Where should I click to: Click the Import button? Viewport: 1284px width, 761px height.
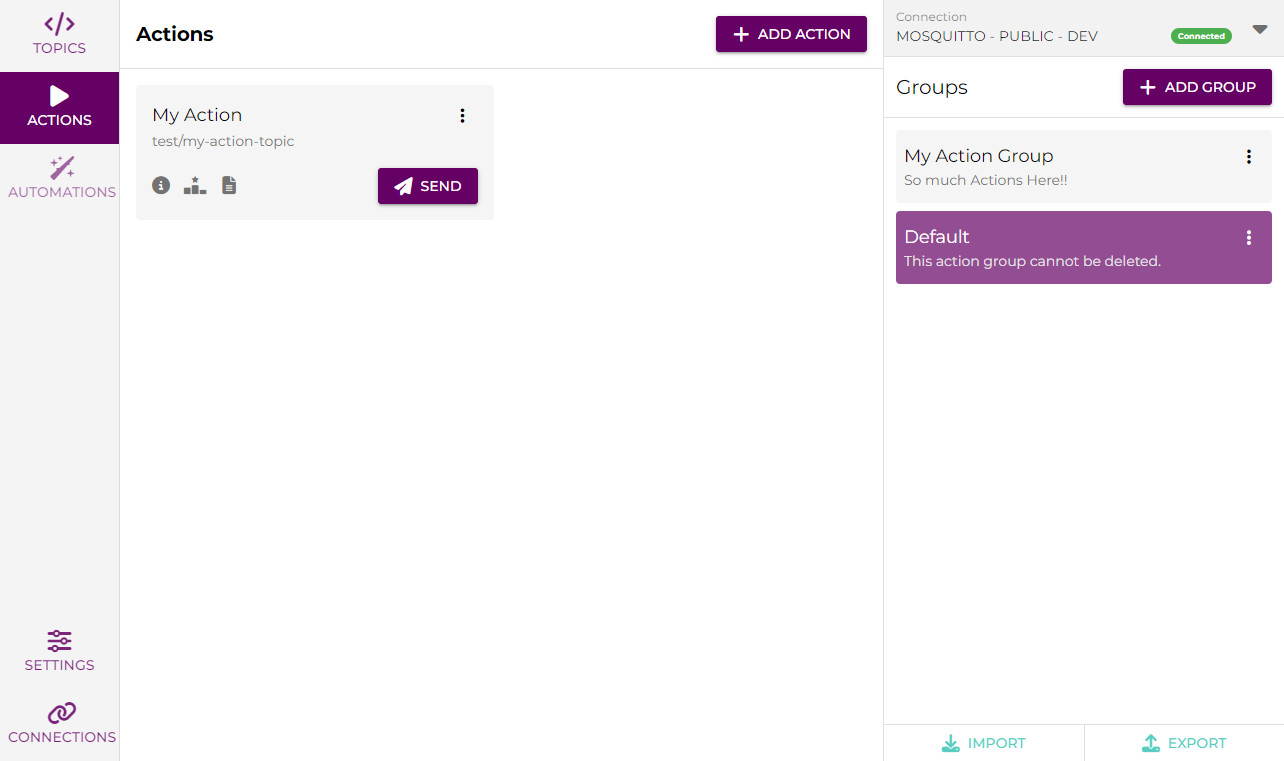click(984, 743)
